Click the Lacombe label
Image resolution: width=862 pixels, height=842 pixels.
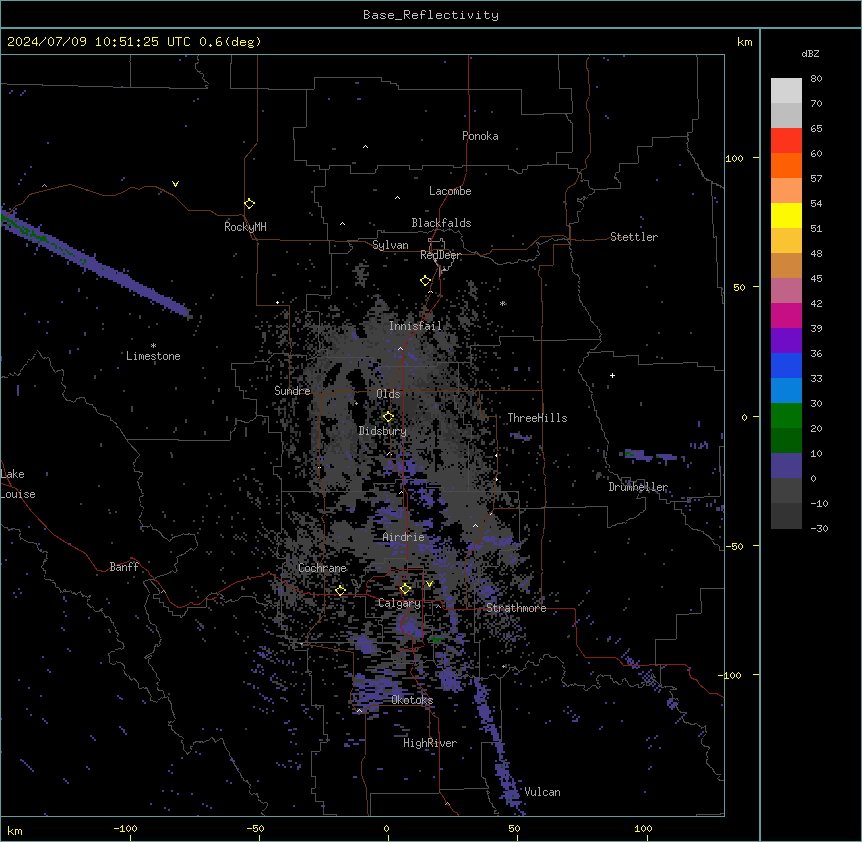450,191
